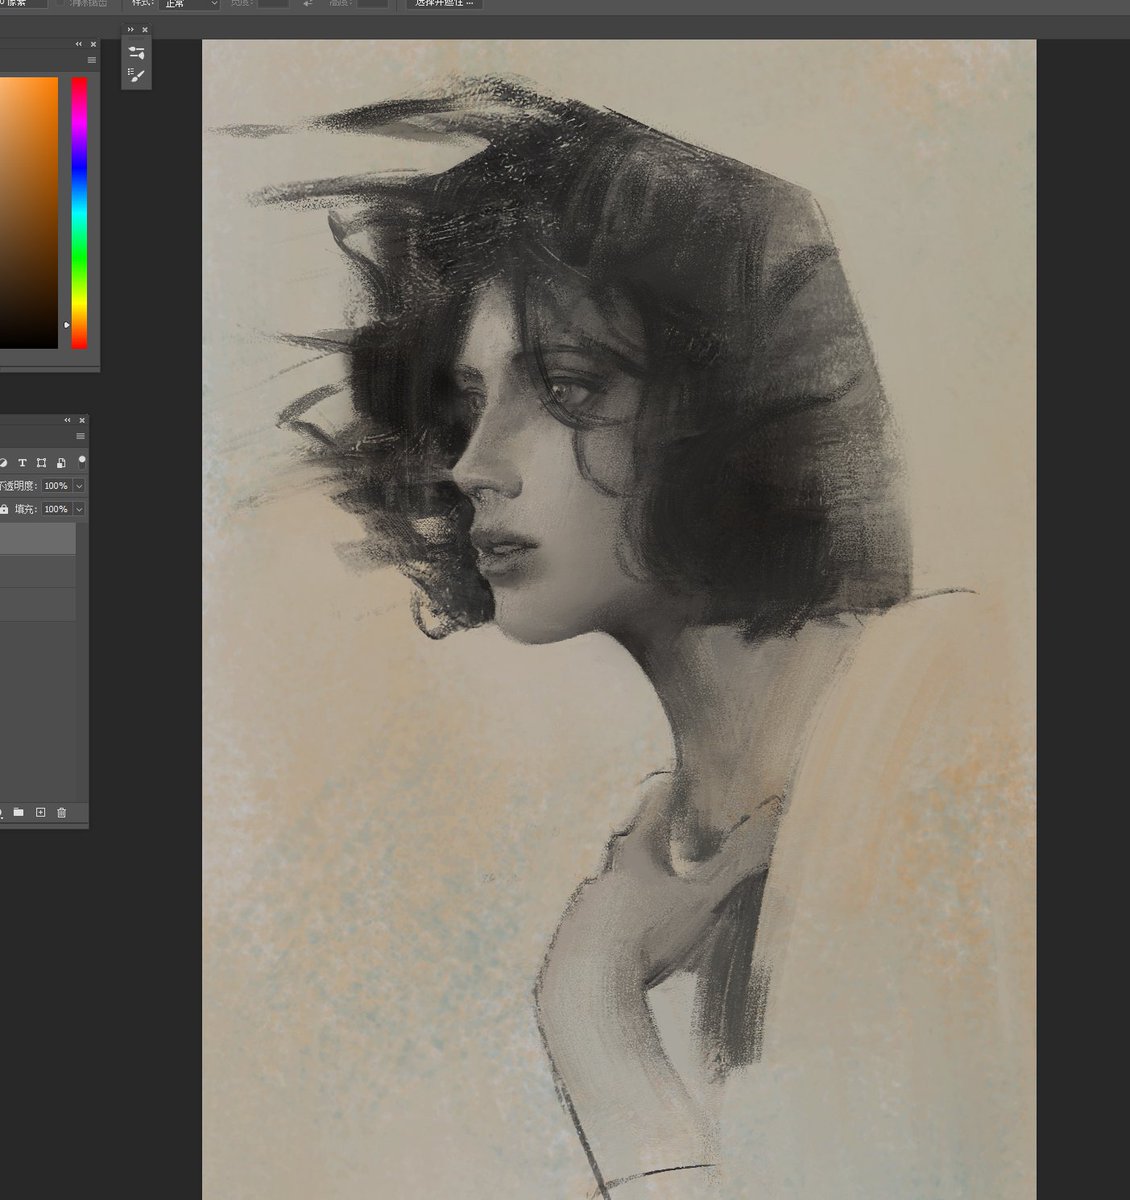Viewport: 1130px width, 1200px height.
Task: Open the color panel flyout menu
Action: 92,60
